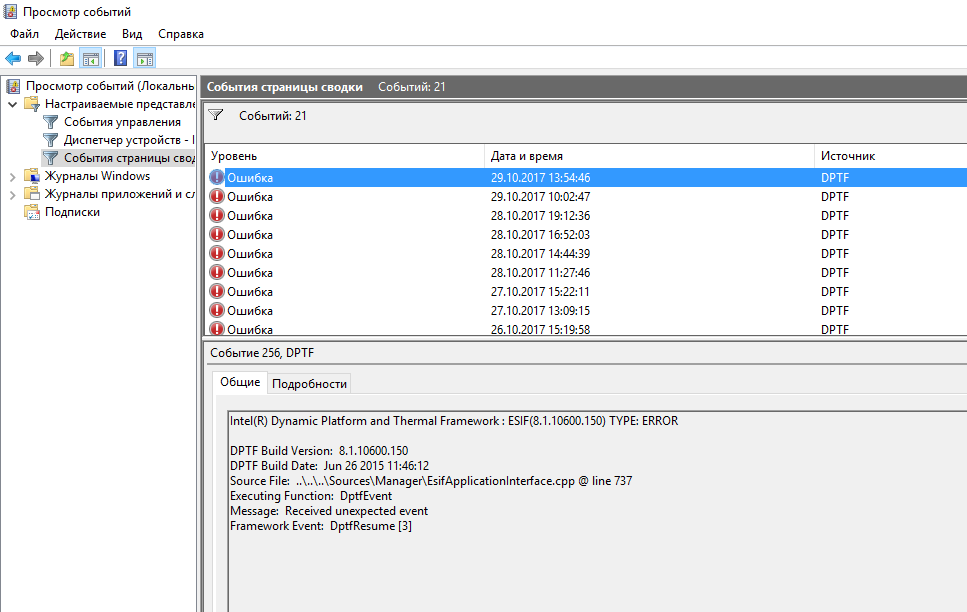Expand the 'Журналы приложений и служб' node
This screenshot has height=612, width=967.
pyautogui.click(x=12, y=194)
